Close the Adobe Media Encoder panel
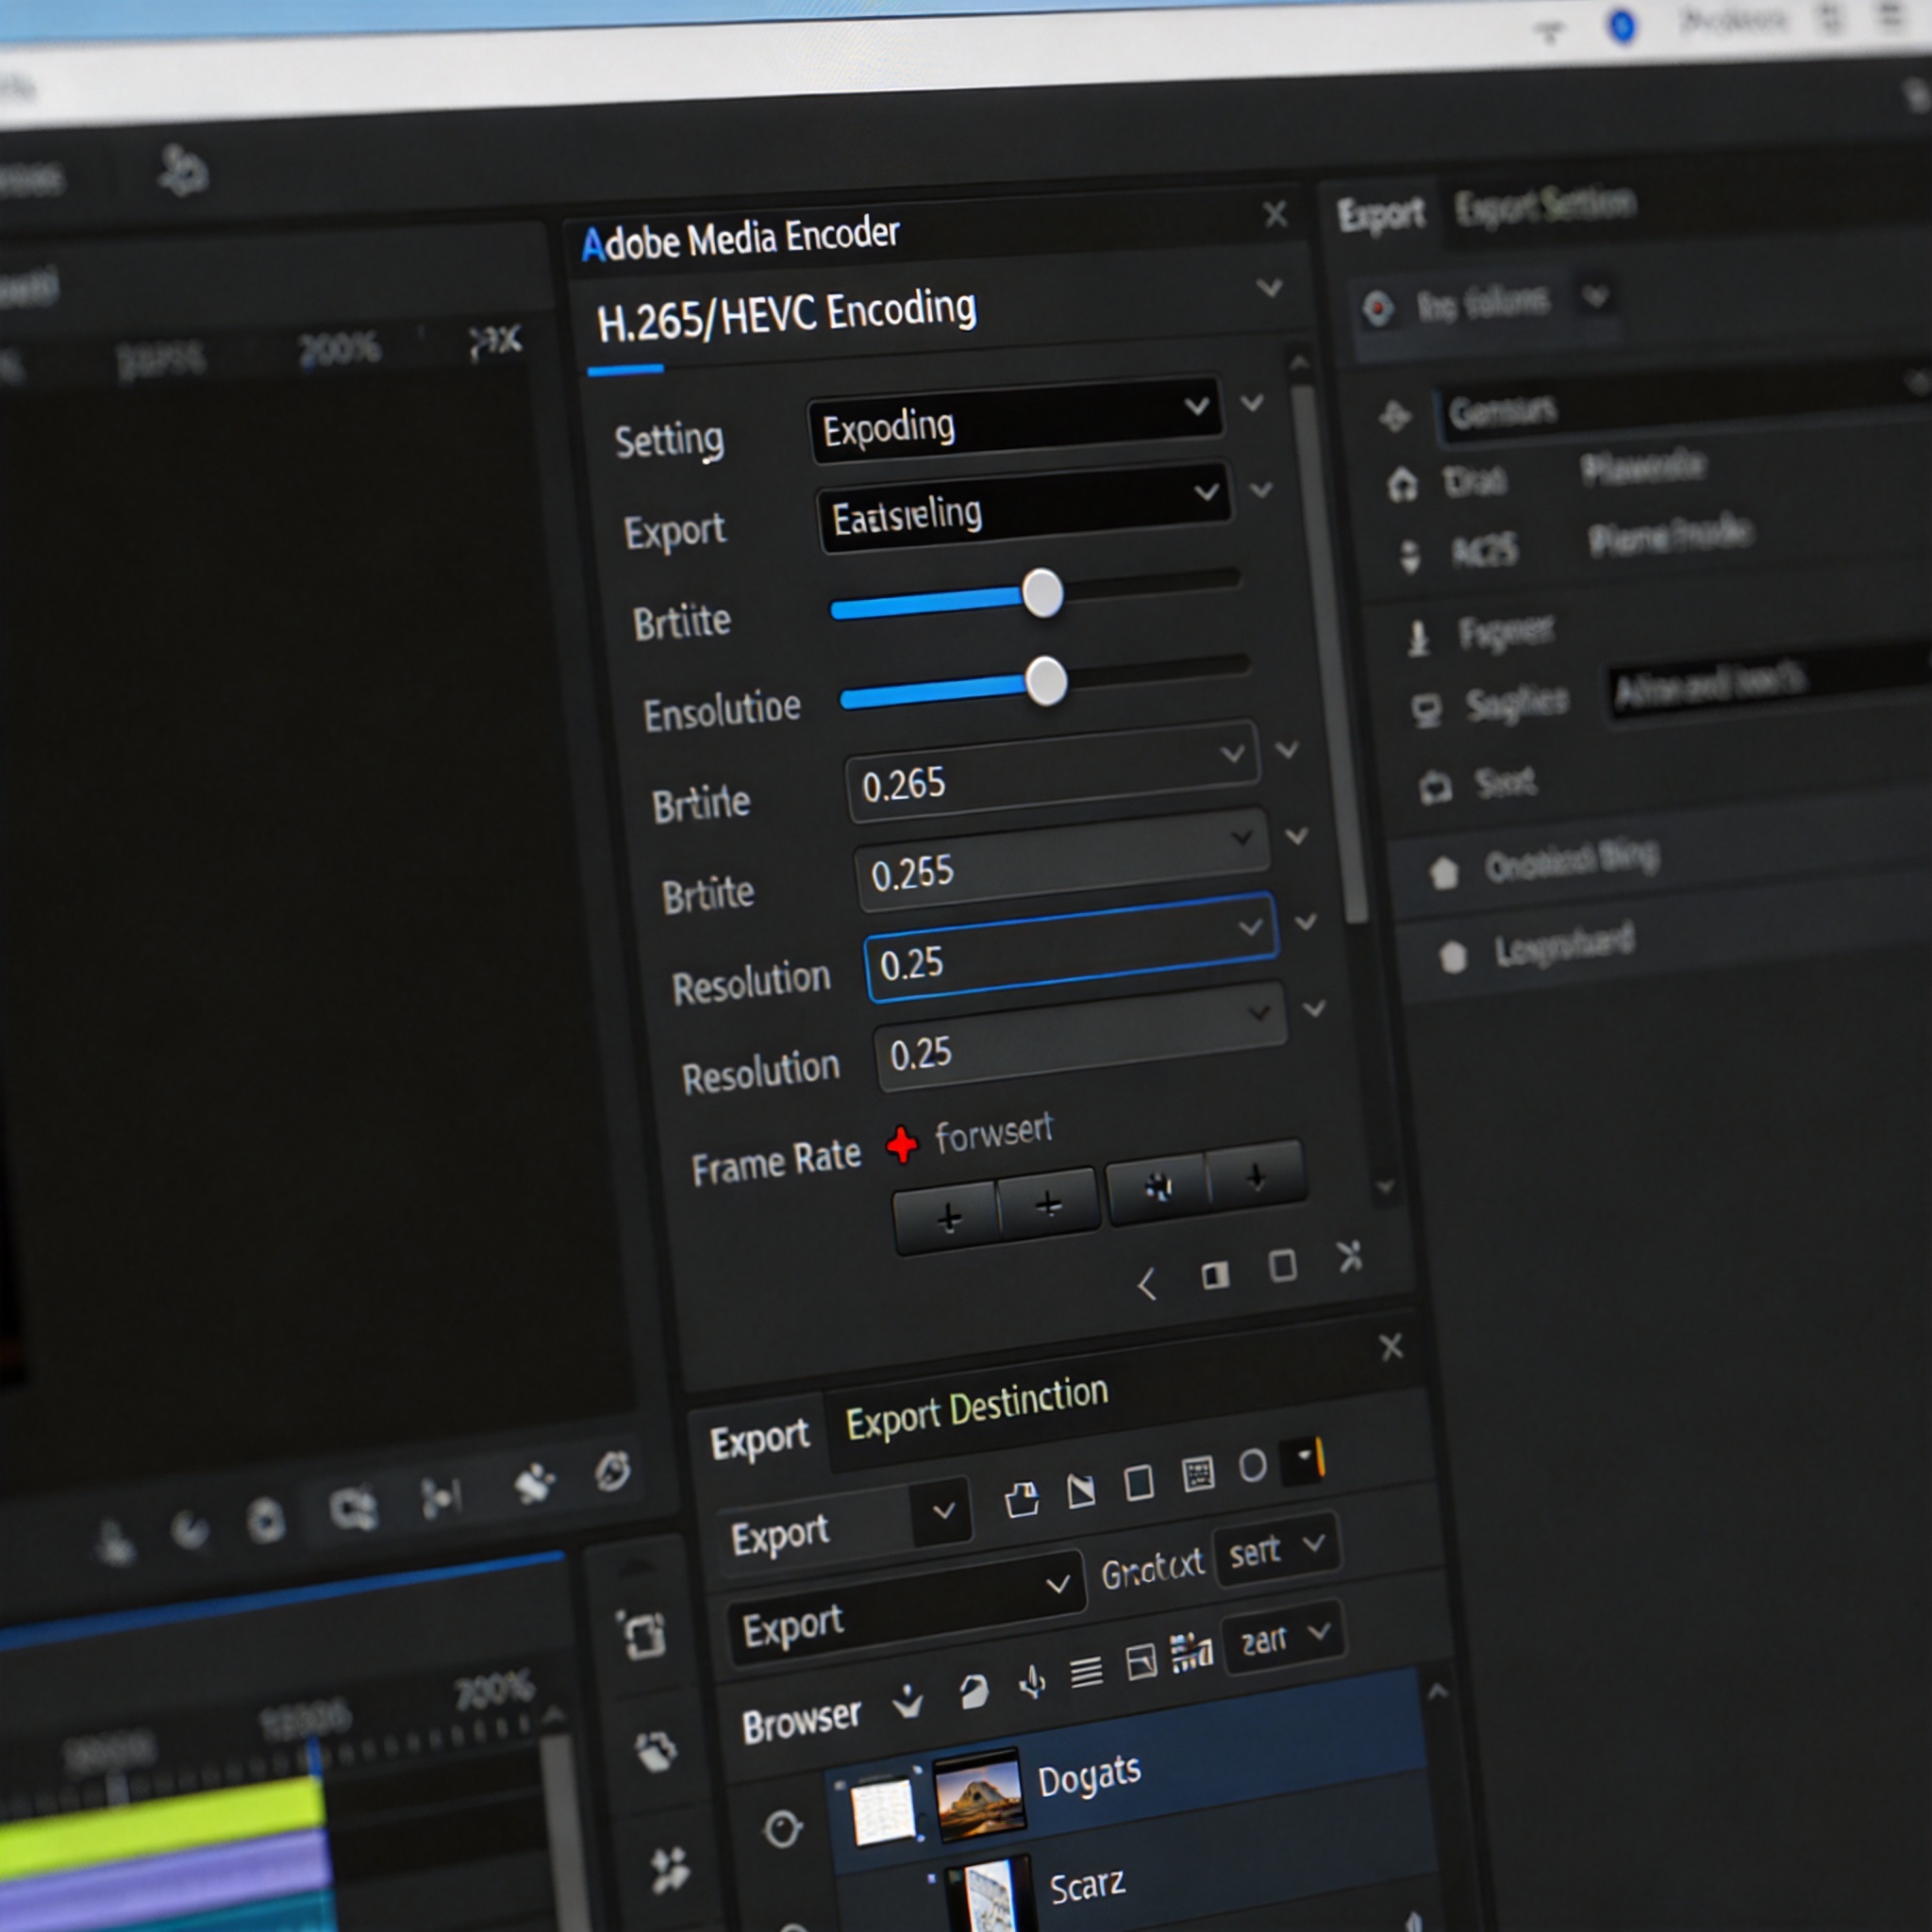The width and height of the screenshot is (1932, 1932). click(1275, 214)
